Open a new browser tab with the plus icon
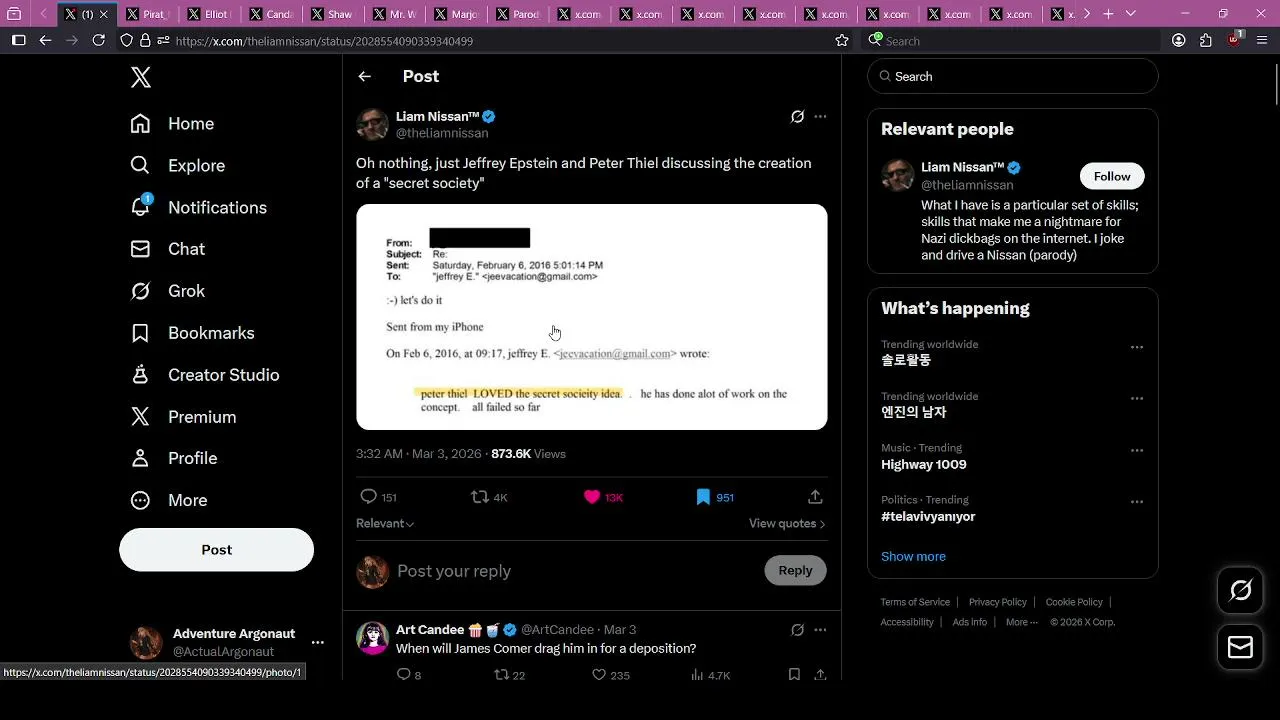 [1108, 14]
